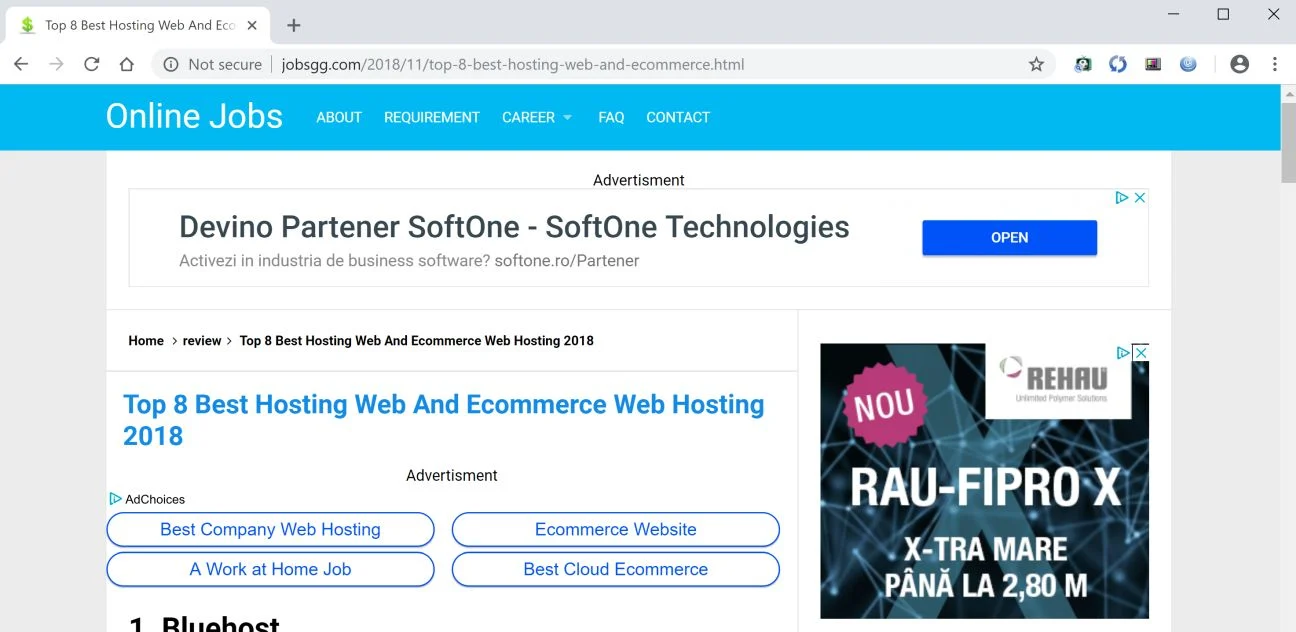Click the Home breadcrumb link
This screenshot has width=1296, height=632.
(x=146, y=341)
